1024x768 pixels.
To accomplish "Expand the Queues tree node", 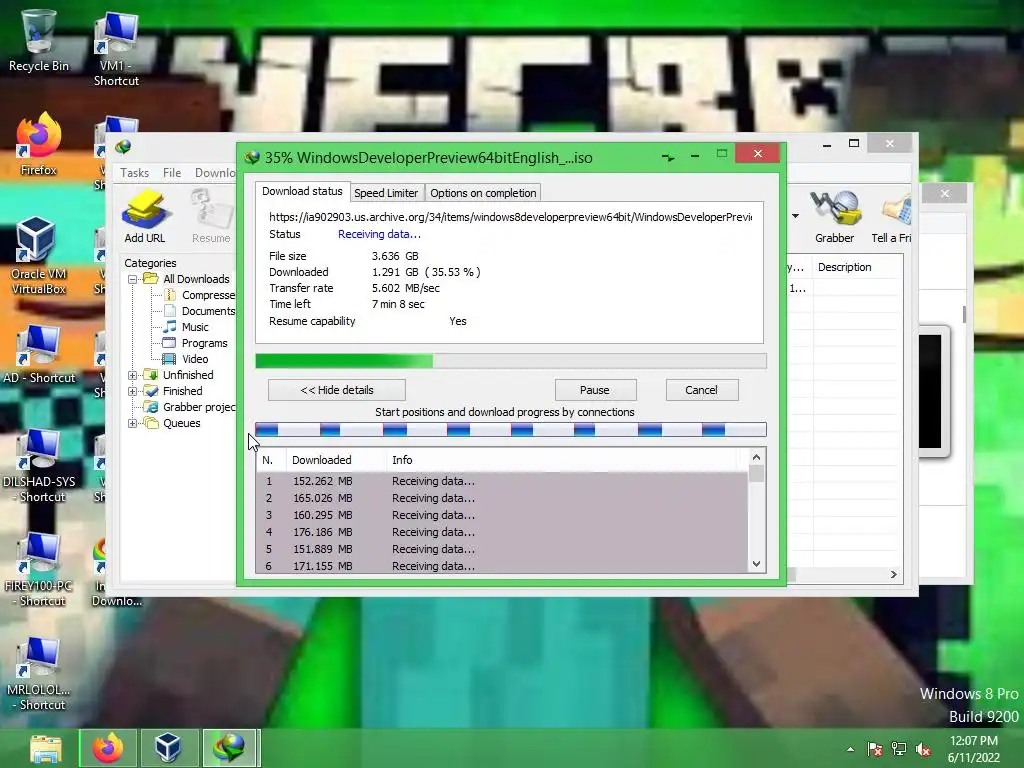I will [x=133, y=423].
